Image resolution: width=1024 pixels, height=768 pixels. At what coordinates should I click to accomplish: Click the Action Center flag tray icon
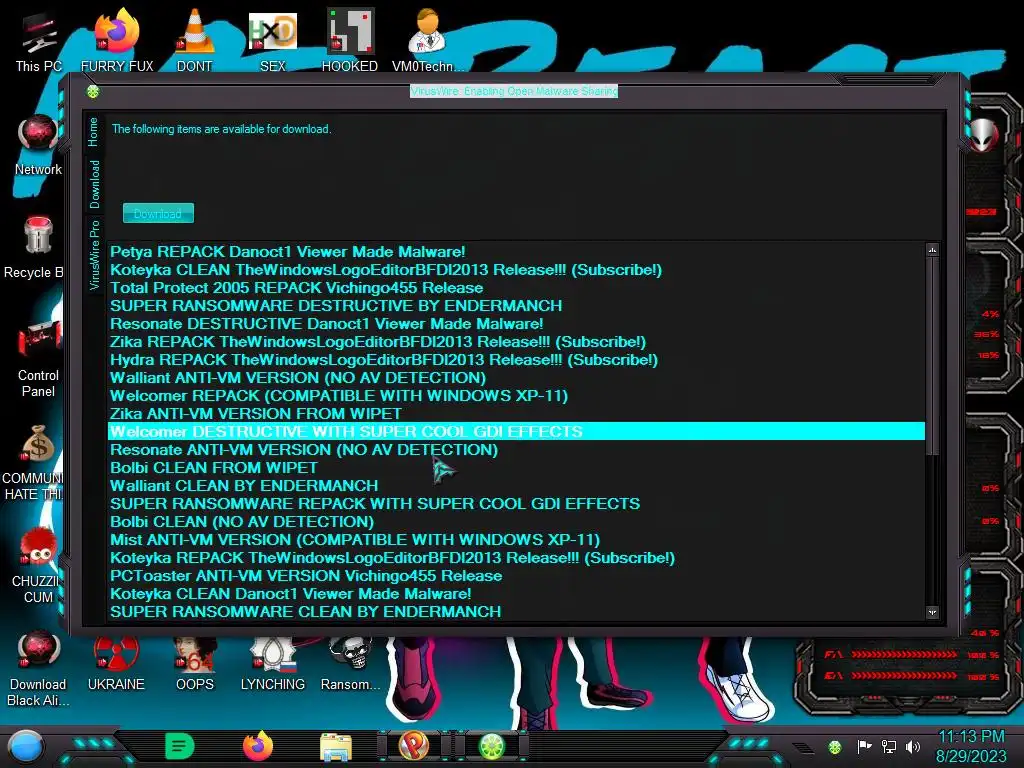[x=864, y=746]
